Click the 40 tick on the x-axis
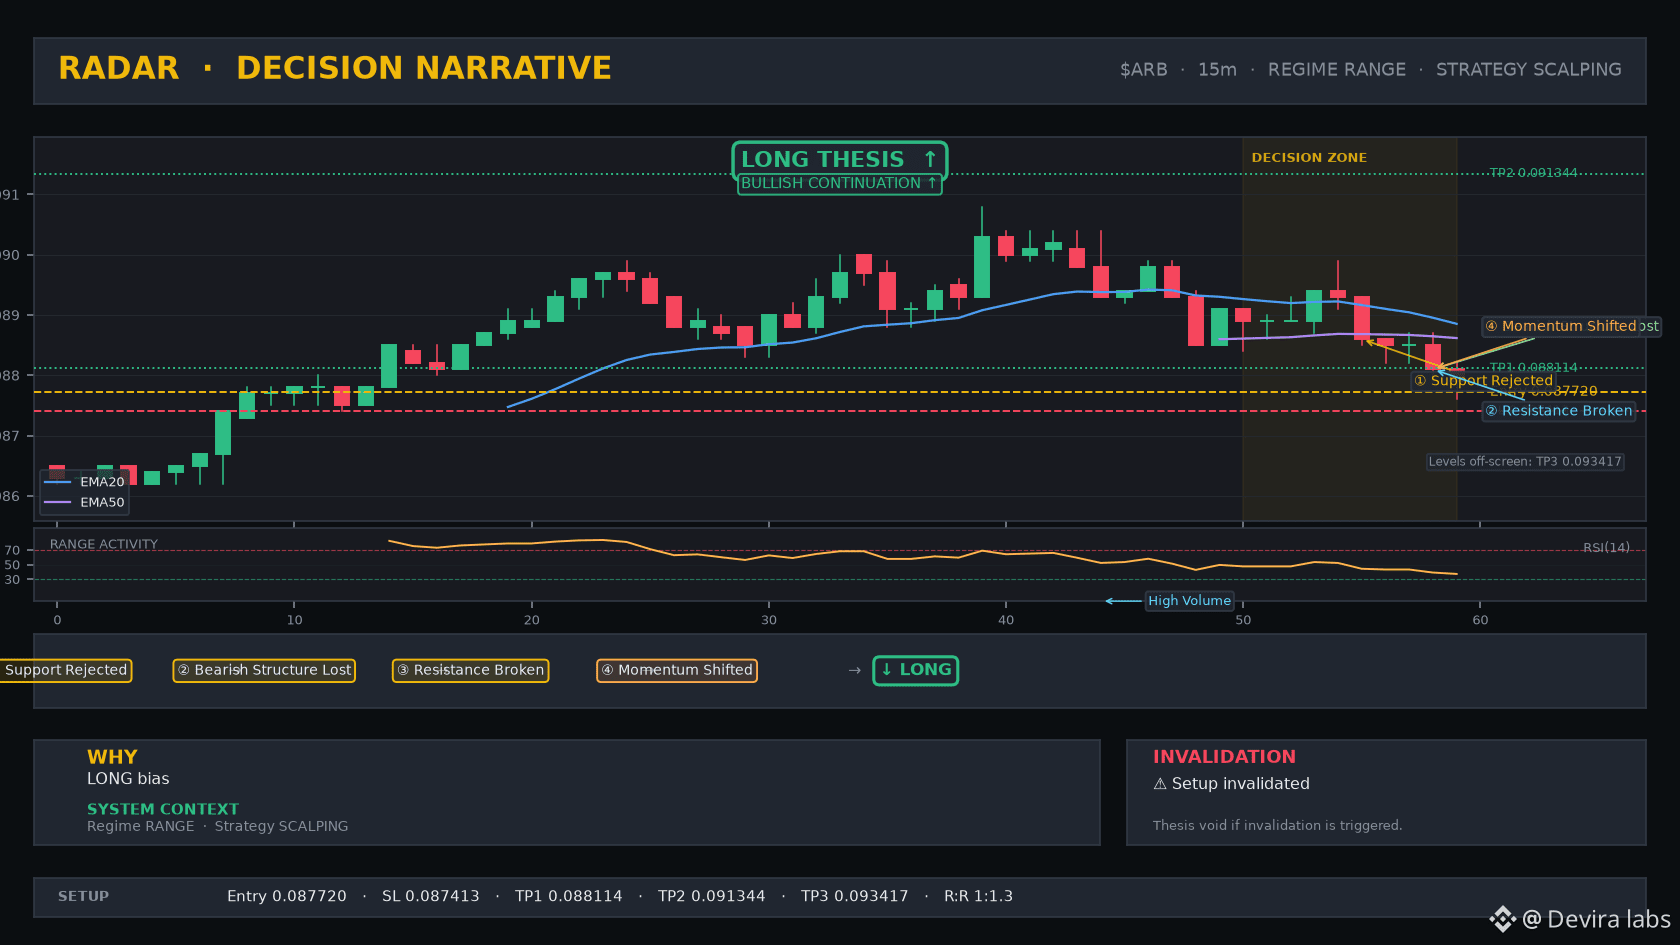 1006,620
